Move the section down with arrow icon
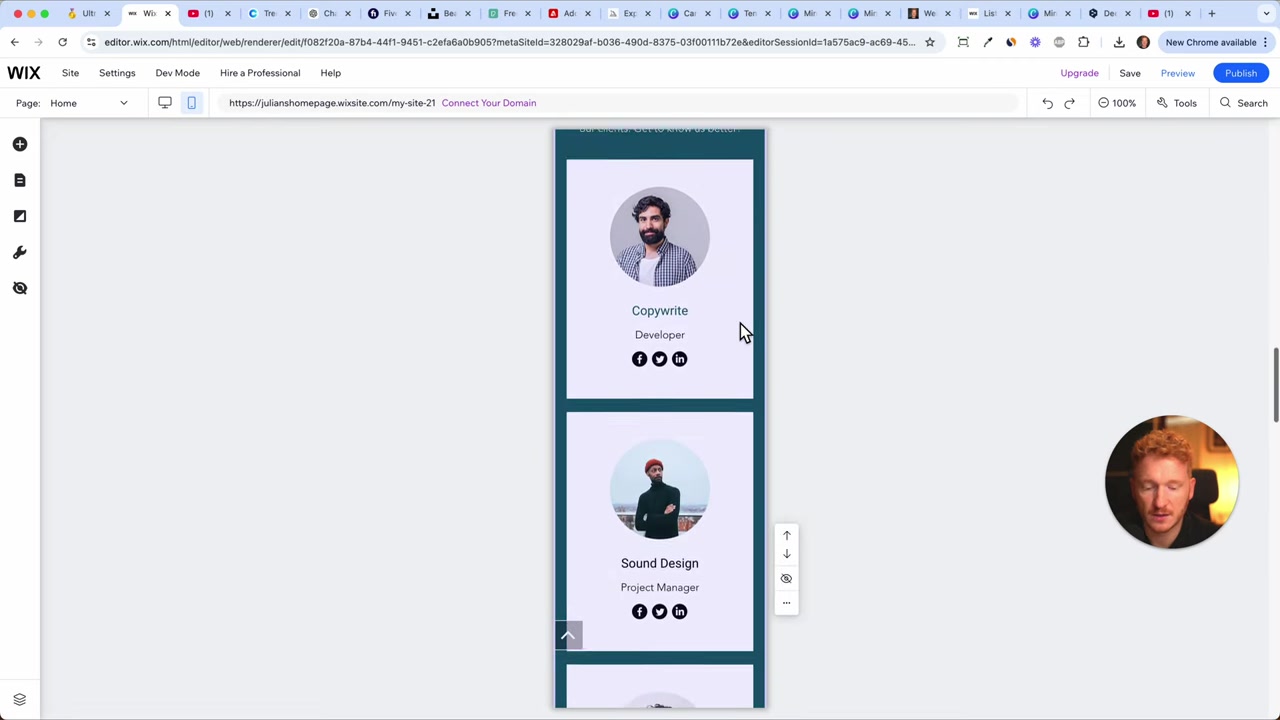The width and height of the screenshot is (1280, 720). 786,554
